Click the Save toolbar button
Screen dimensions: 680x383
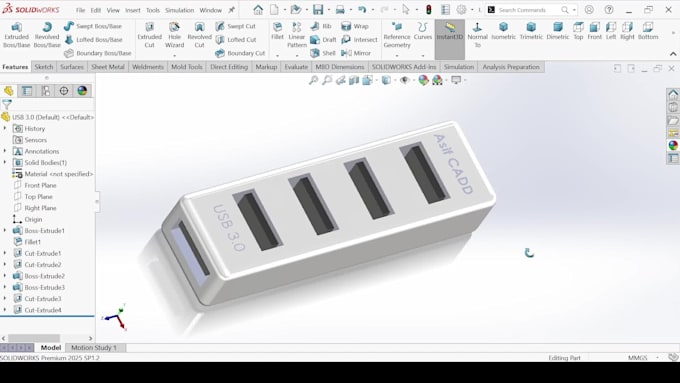click(x=318, y=10)
